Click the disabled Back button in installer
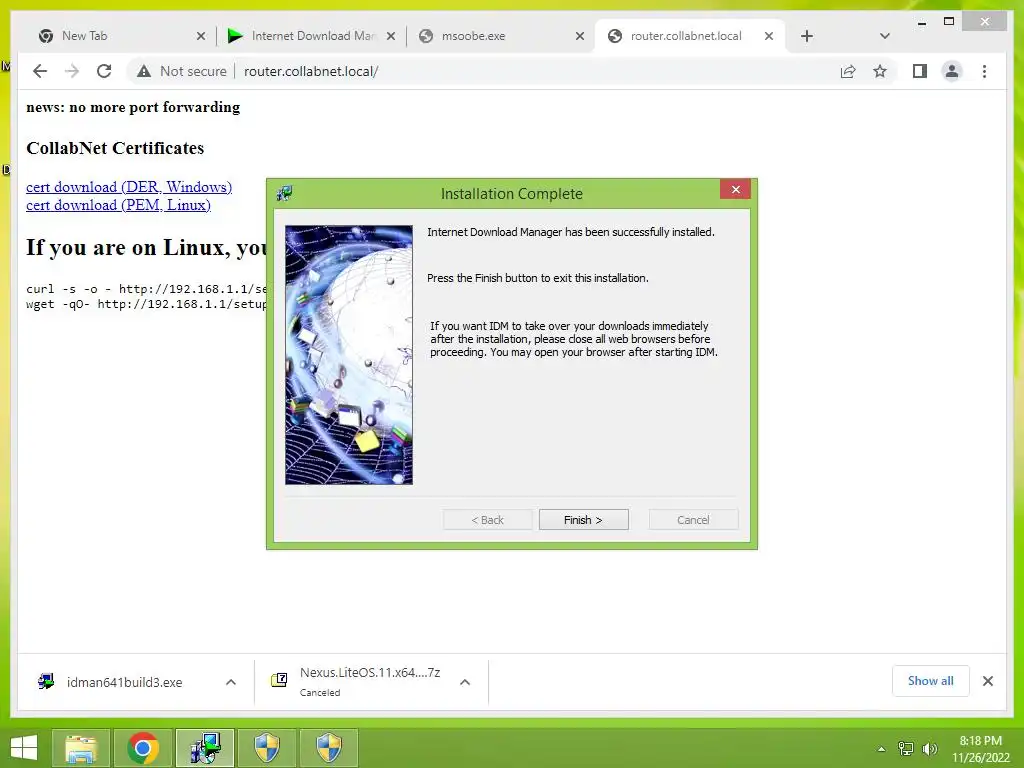The height and width of the screenshot is (768, 1024). click(487, 520)
